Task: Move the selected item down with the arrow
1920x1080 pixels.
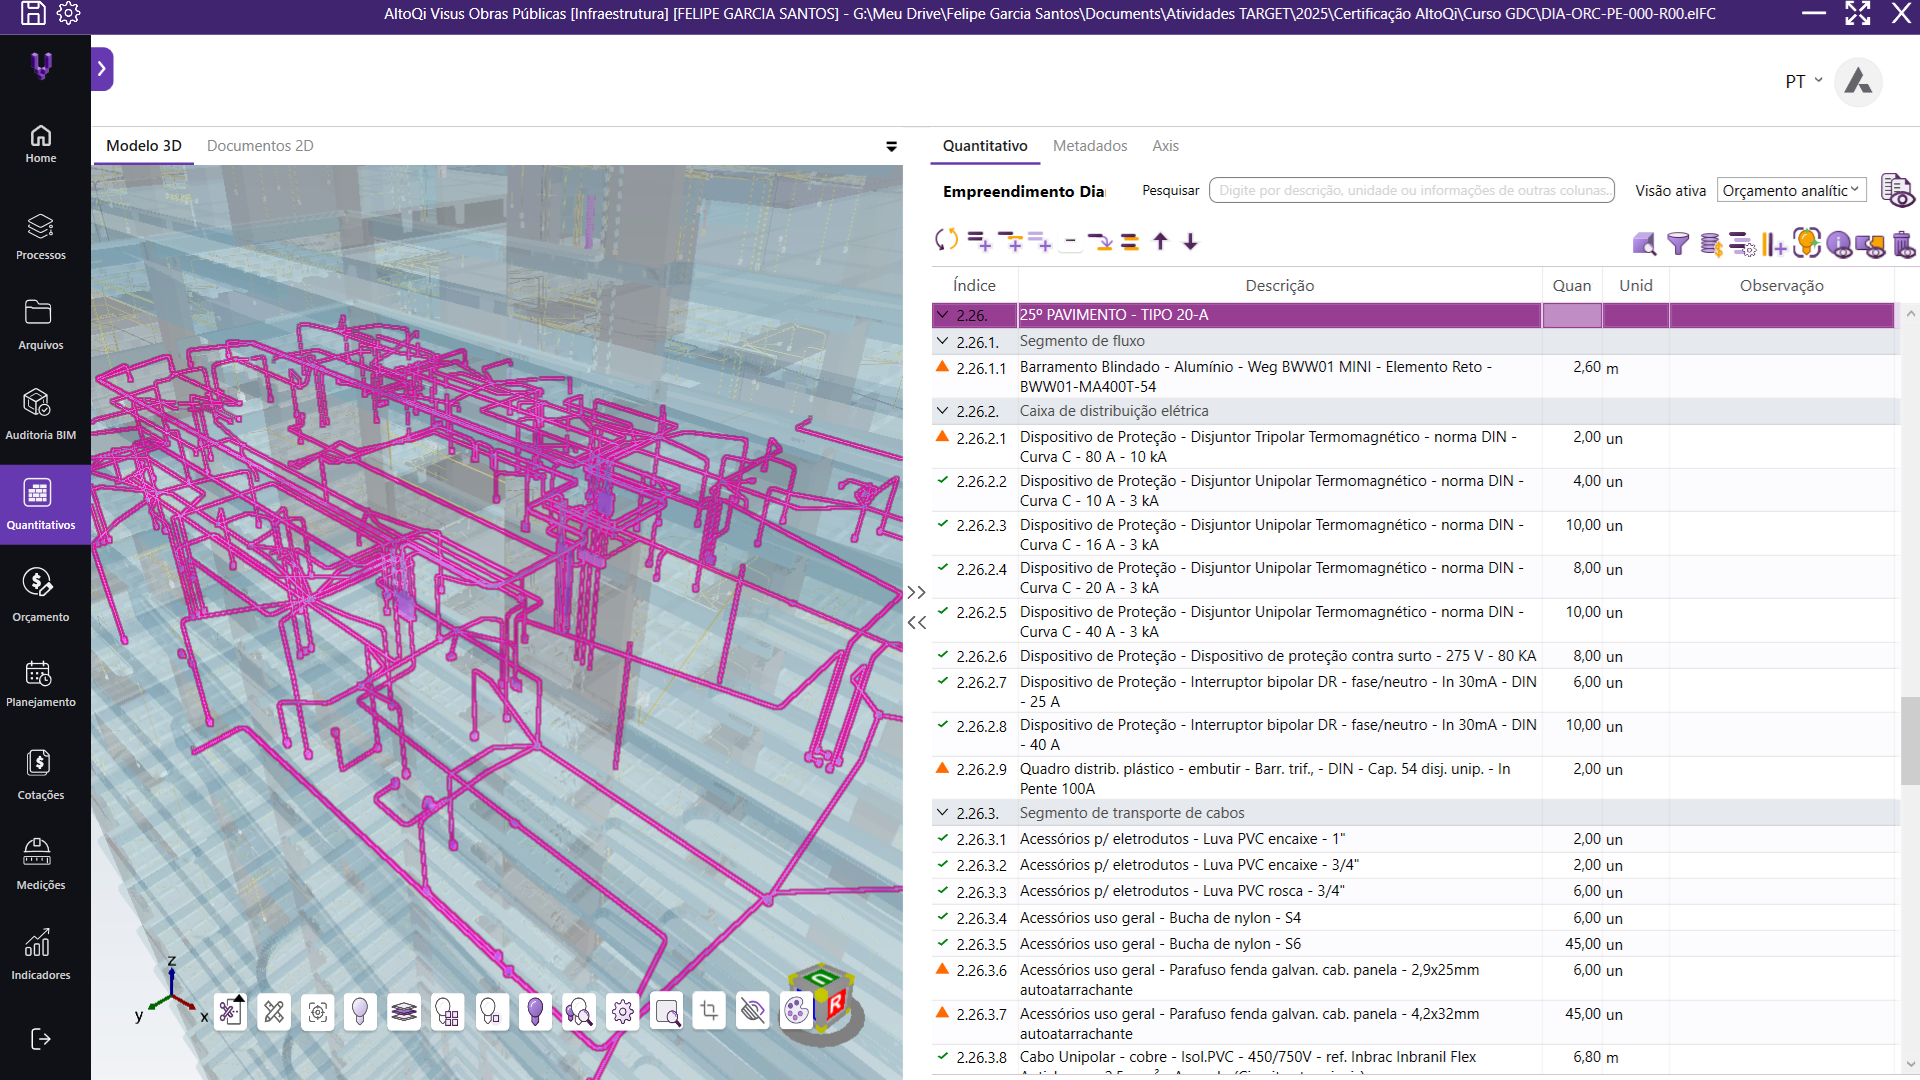Action: pyautogui.click(x=1190, y=241)
